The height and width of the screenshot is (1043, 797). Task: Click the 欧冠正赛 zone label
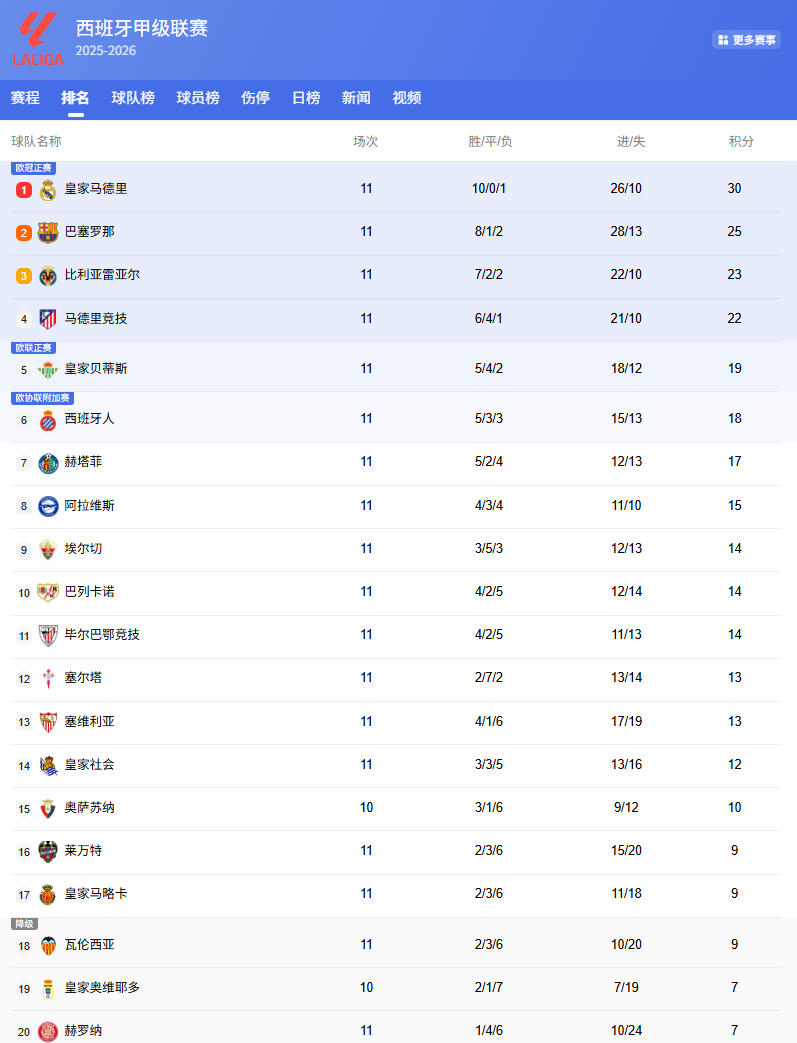(34, 168)
